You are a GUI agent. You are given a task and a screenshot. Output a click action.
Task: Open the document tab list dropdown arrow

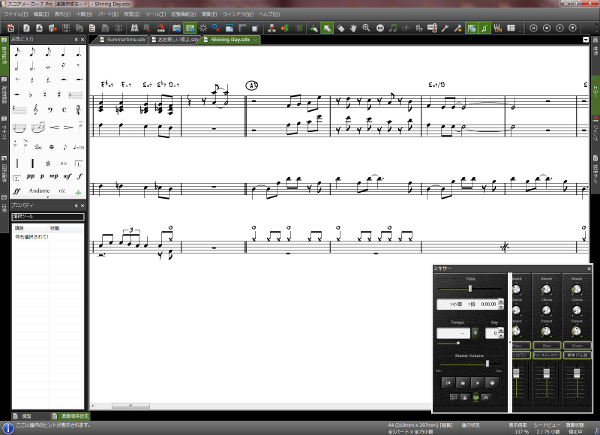(x=585, y=40)
